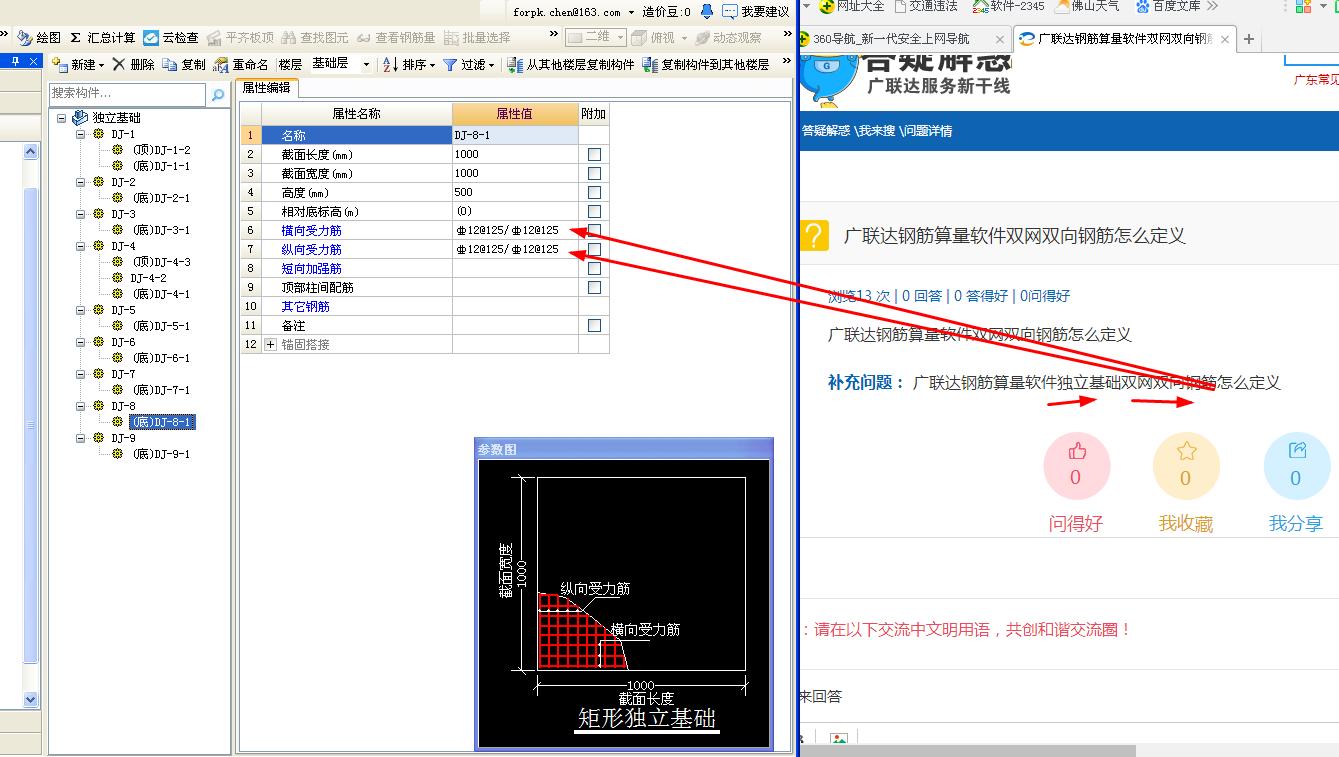
Task: Open 我要建议 feedback
Action: click(x=757, y=11)
